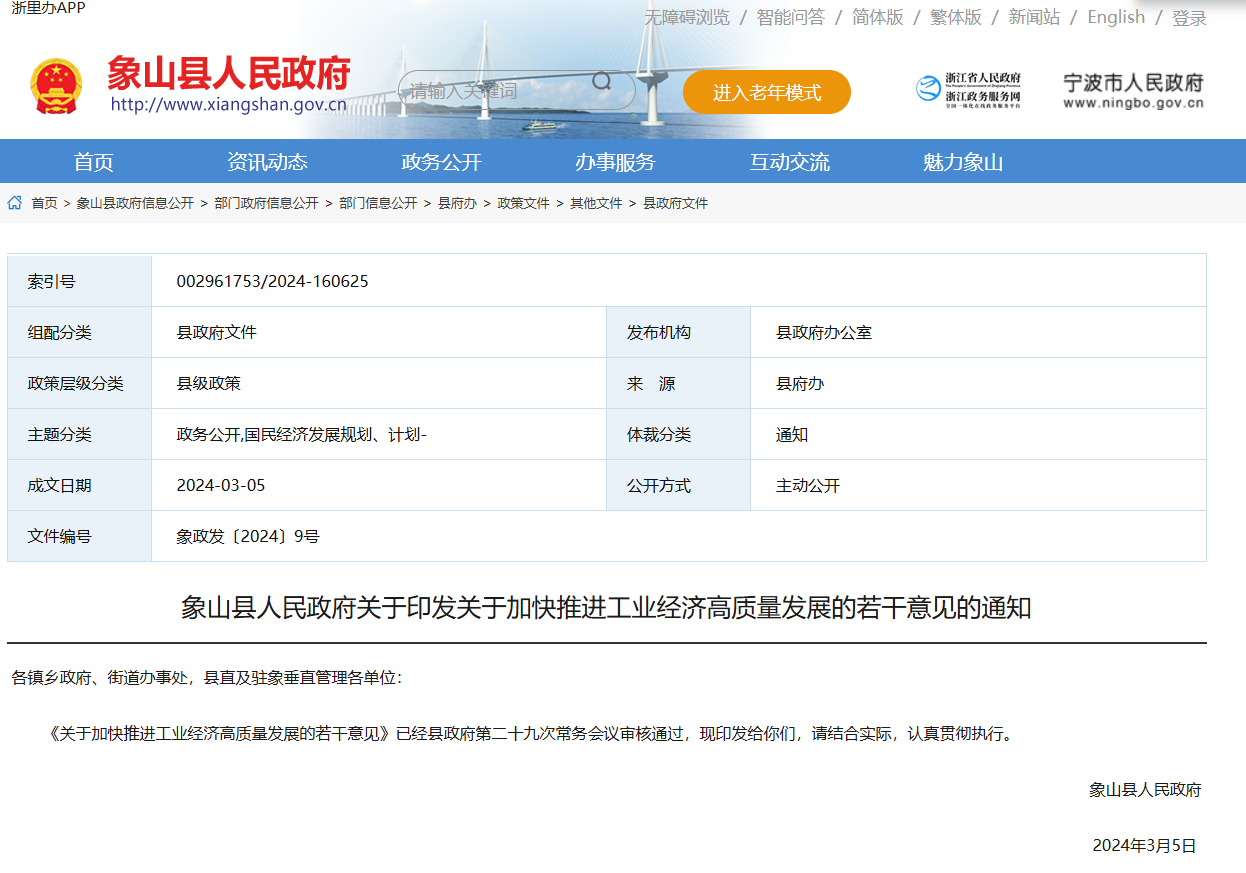The width and height of the screenshot is (1246, 873).
Task: Click the search magnifier icon
Action: coord(601,83)
